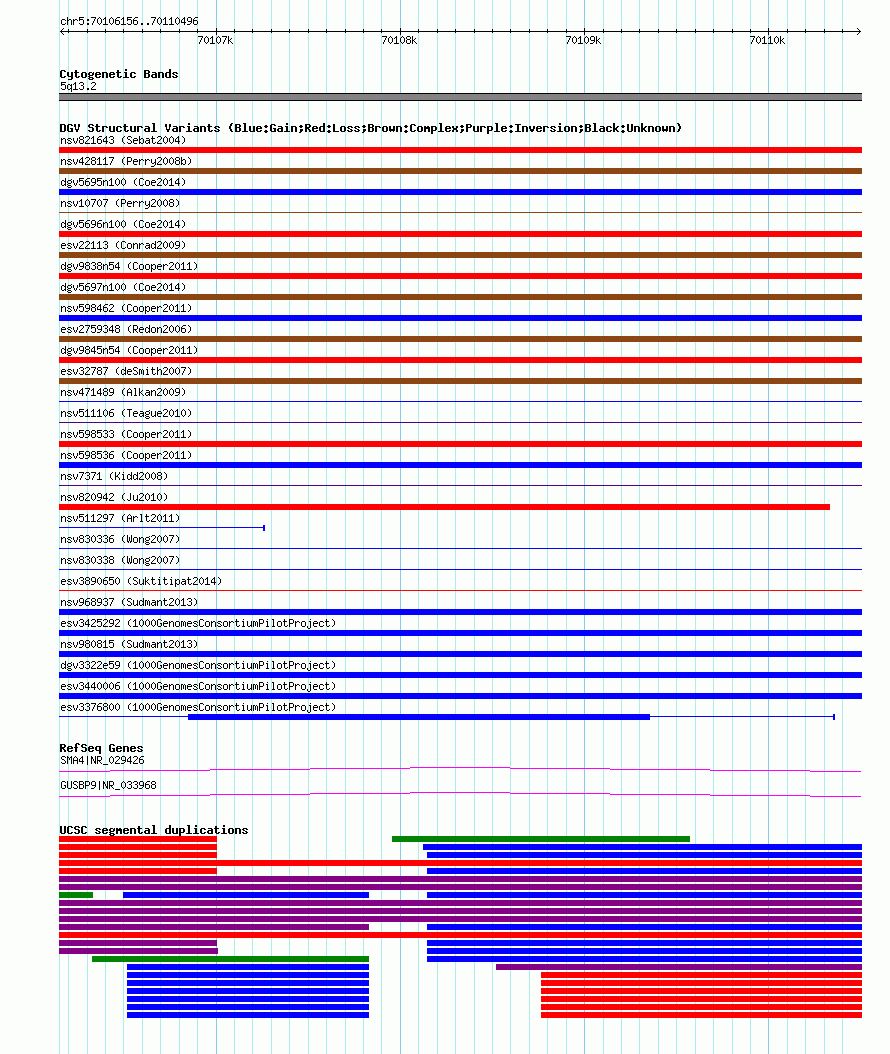
Task: Open variant nsv830336 (Wong2007)
Action: tap(120, 539)
